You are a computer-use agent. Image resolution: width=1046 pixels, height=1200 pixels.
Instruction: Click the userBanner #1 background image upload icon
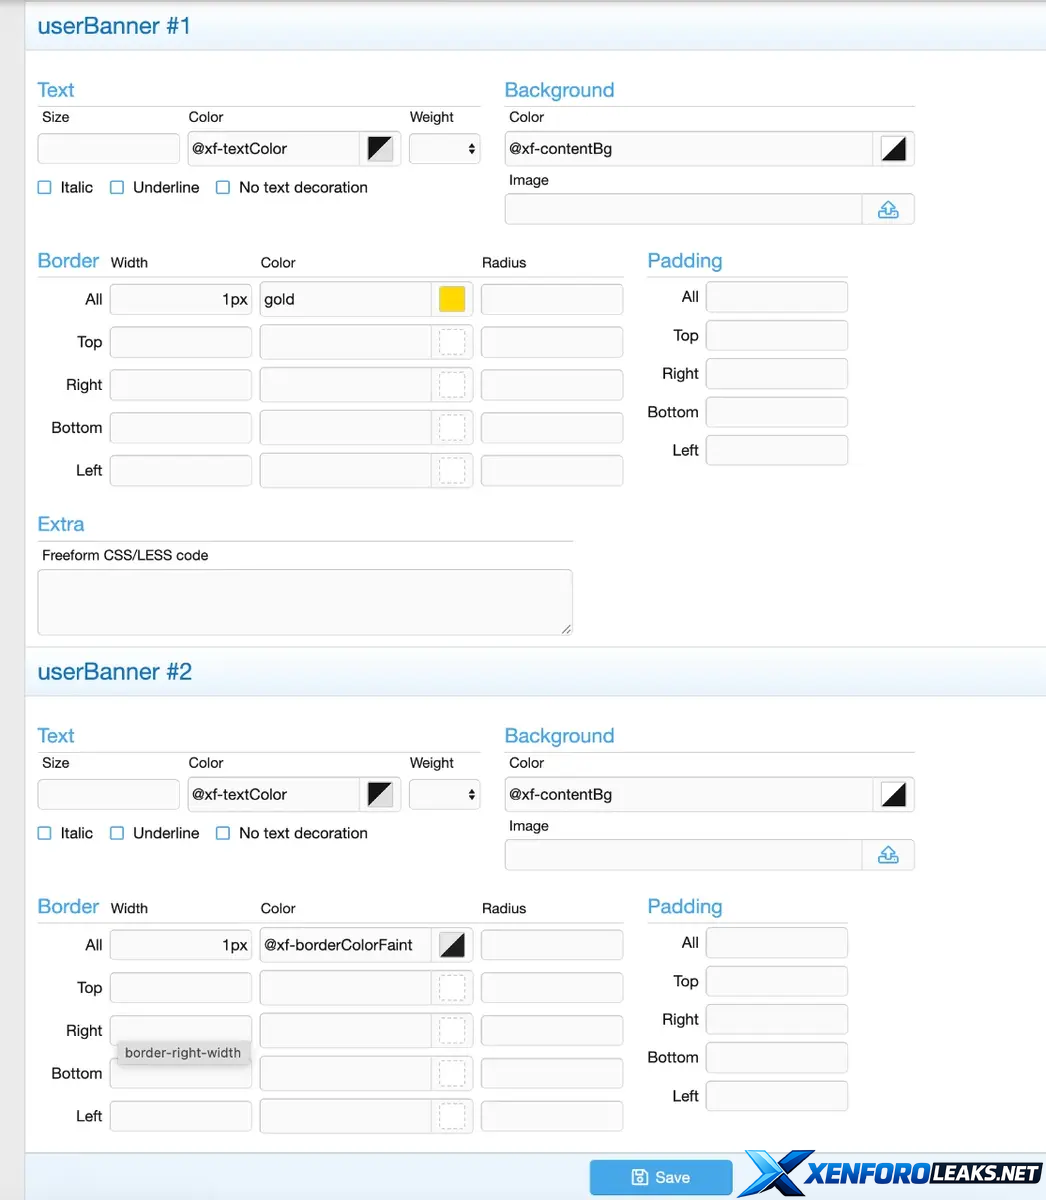[x=888, y=210]
